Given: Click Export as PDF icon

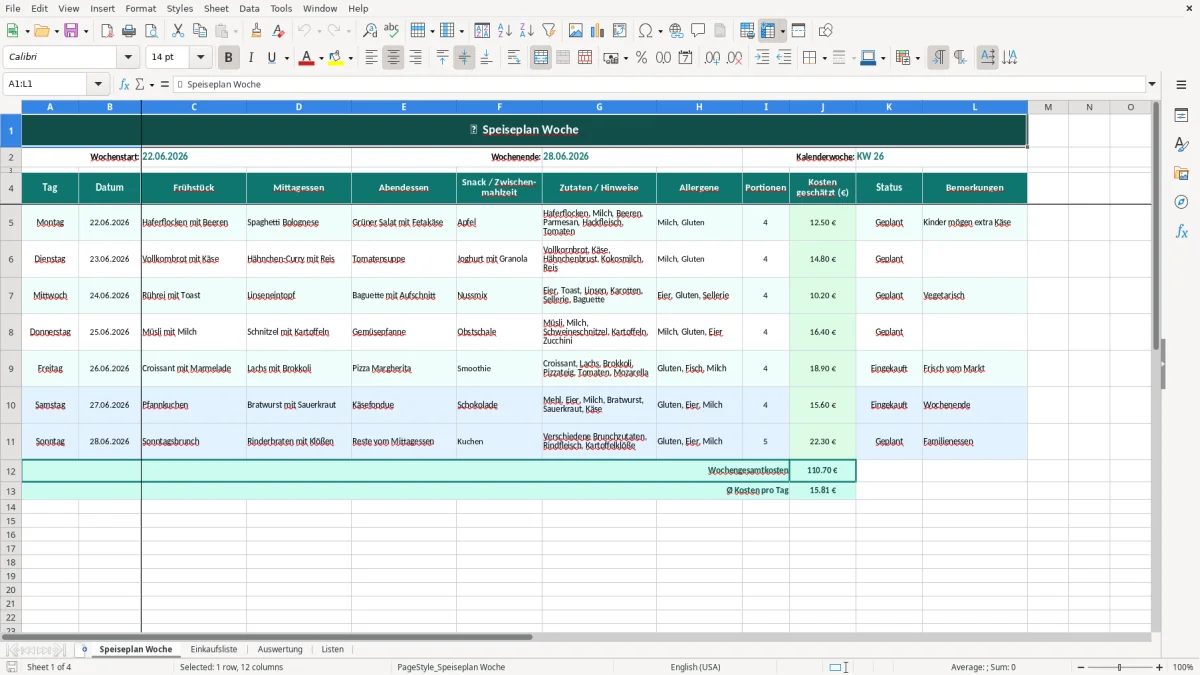Looking at the screenshot, I should coord(107,31).
